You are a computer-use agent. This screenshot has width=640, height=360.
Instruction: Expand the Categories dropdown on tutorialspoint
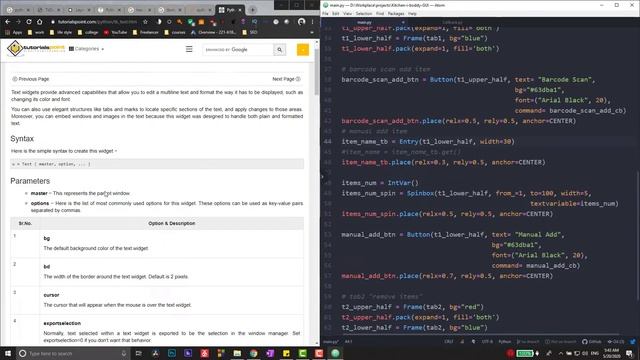pos(87,49)
